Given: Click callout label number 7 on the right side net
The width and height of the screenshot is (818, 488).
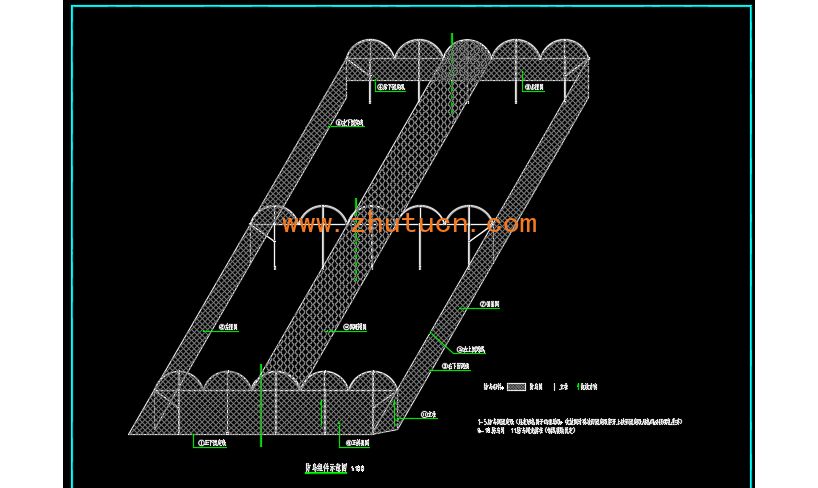Looking at the screenshot, I should (x=490, y=304).
